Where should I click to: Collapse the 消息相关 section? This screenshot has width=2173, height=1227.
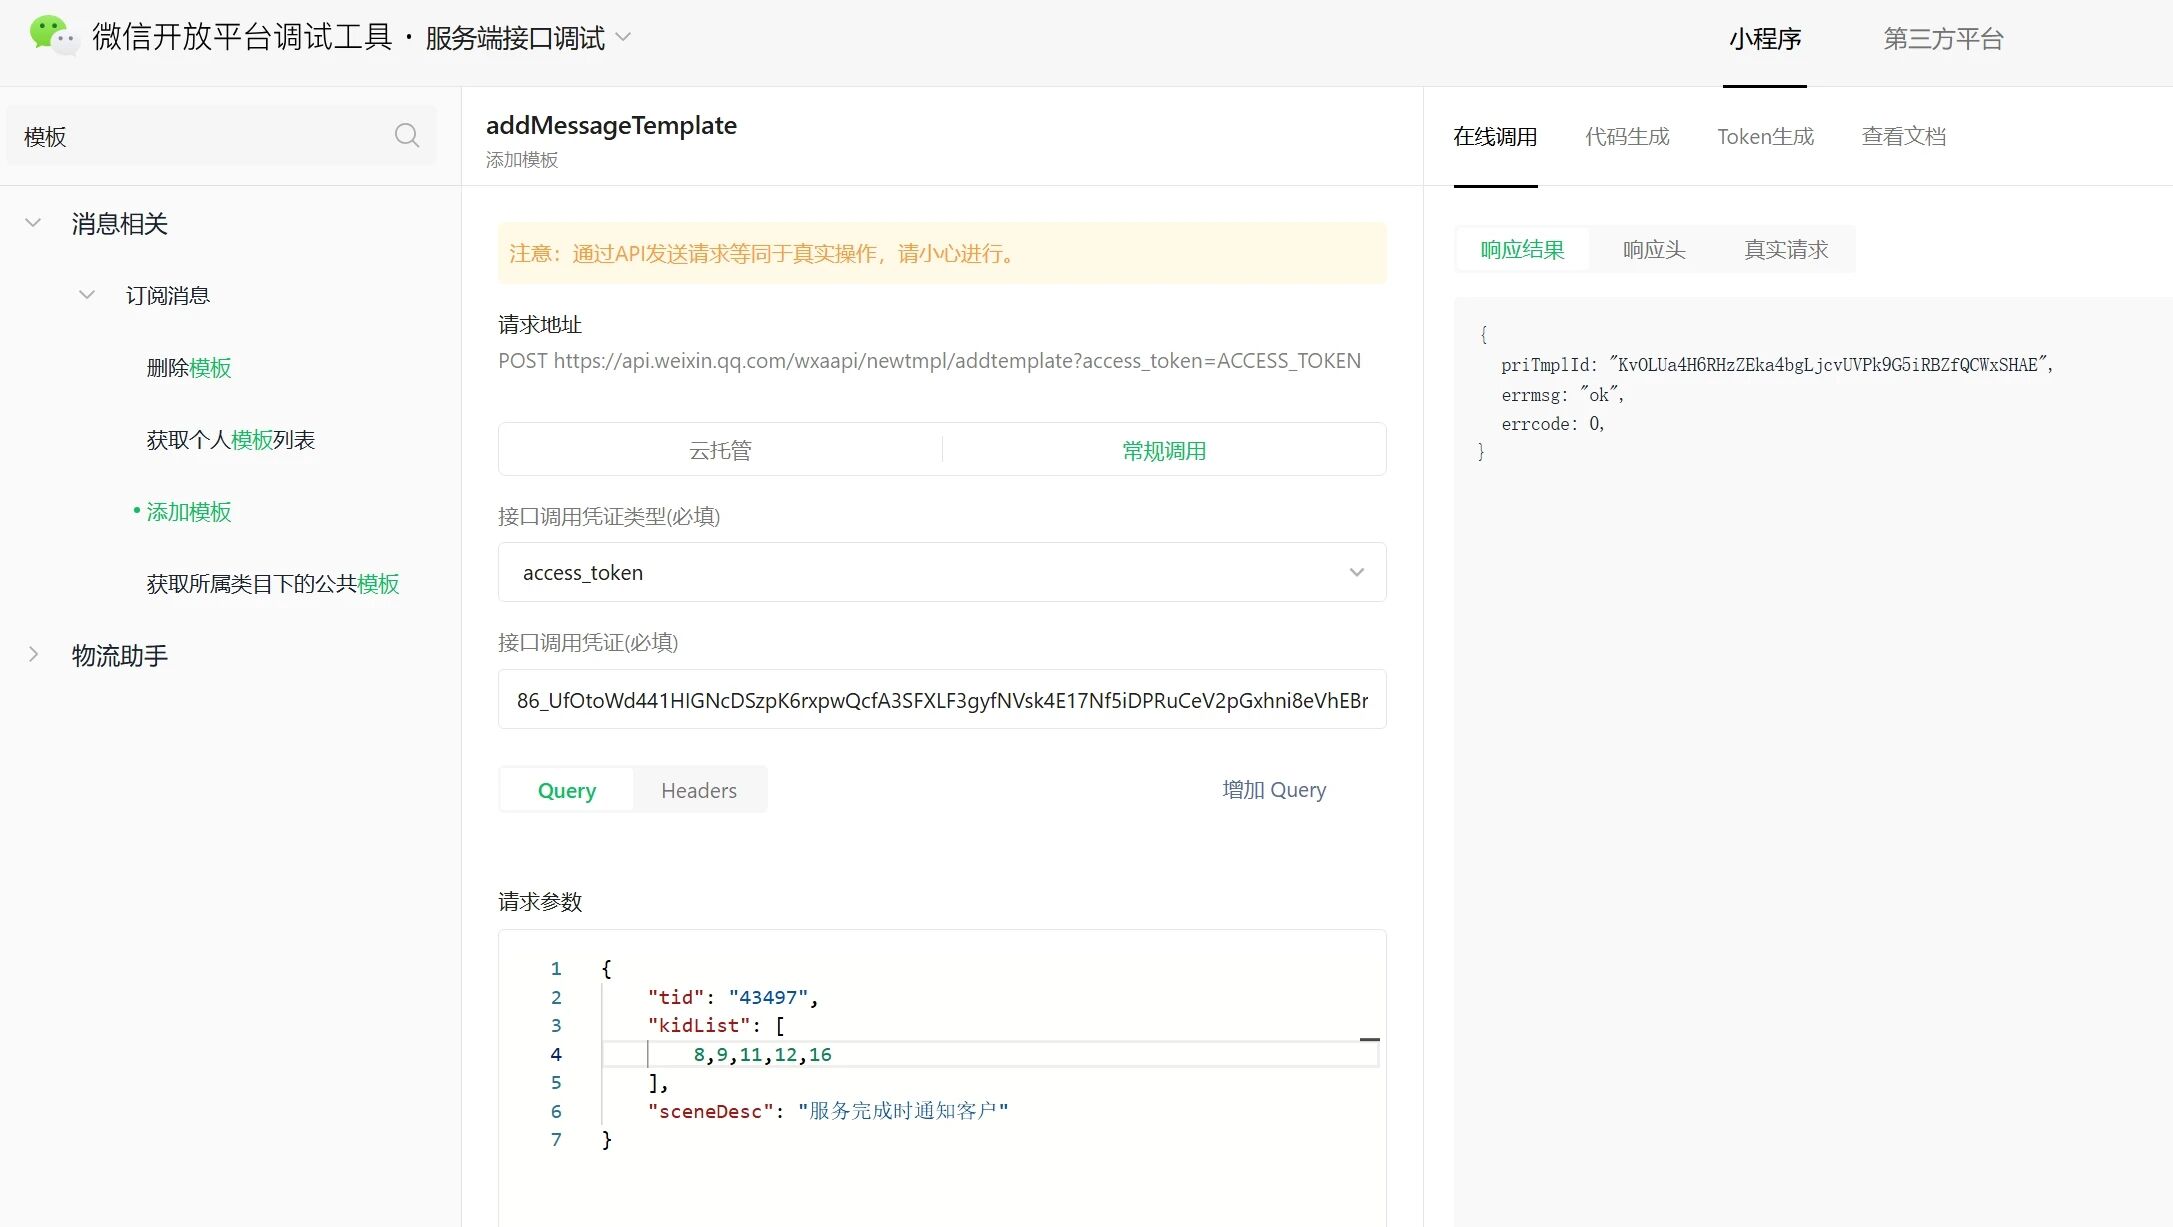[x=33, y=223]
